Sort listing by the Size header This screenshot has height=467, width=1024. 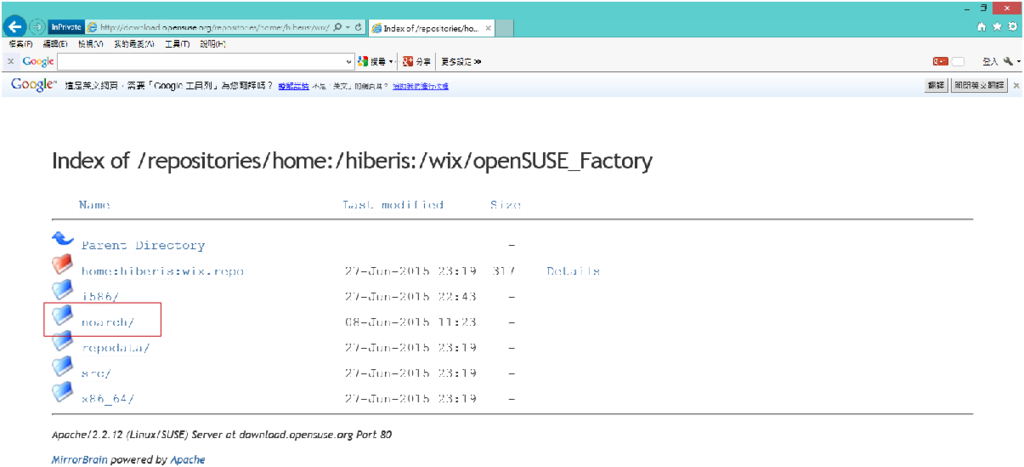505,204
